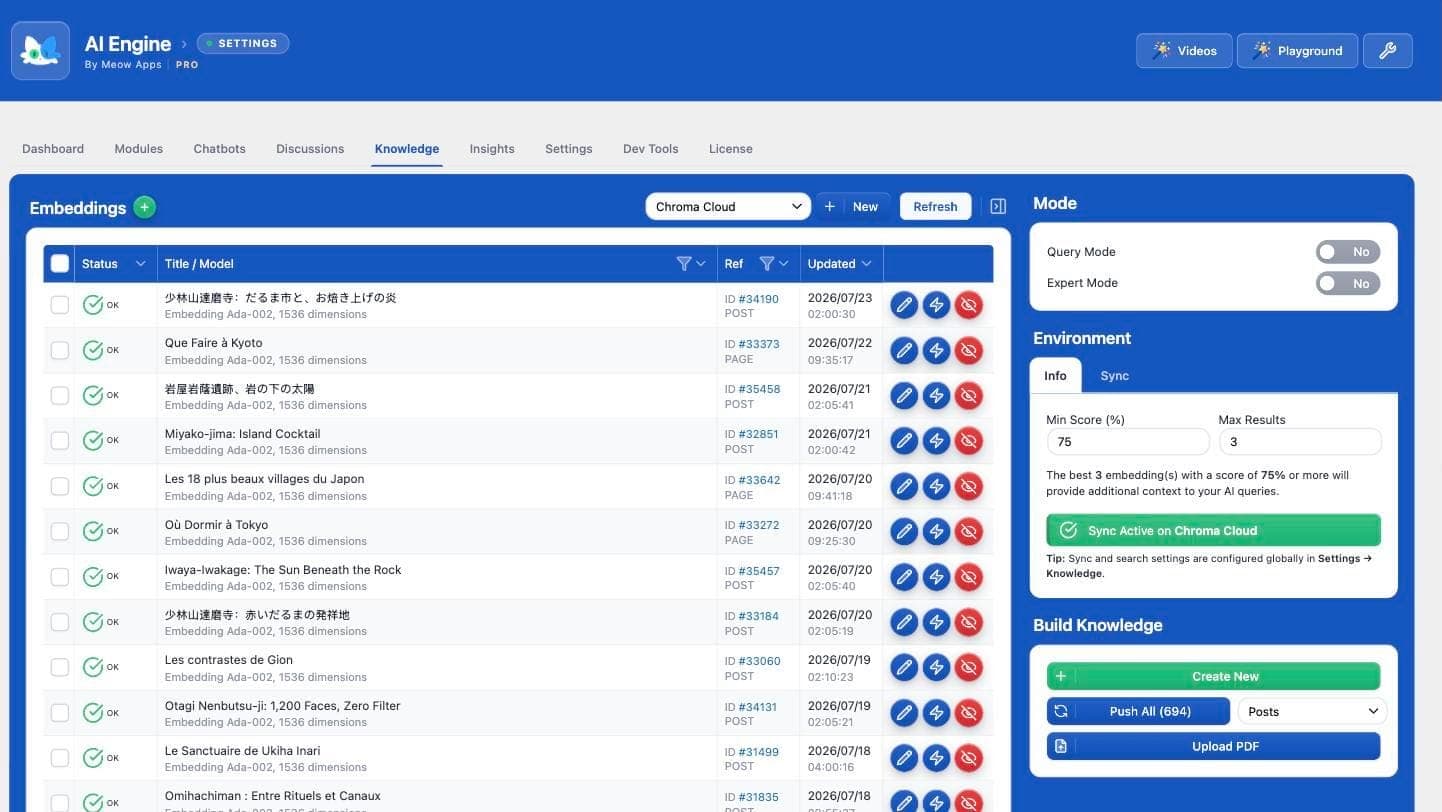Edit the Les contrastes de Gion embedding
Viewport: 1442px width, 812px height.
(x=904, y=667)
